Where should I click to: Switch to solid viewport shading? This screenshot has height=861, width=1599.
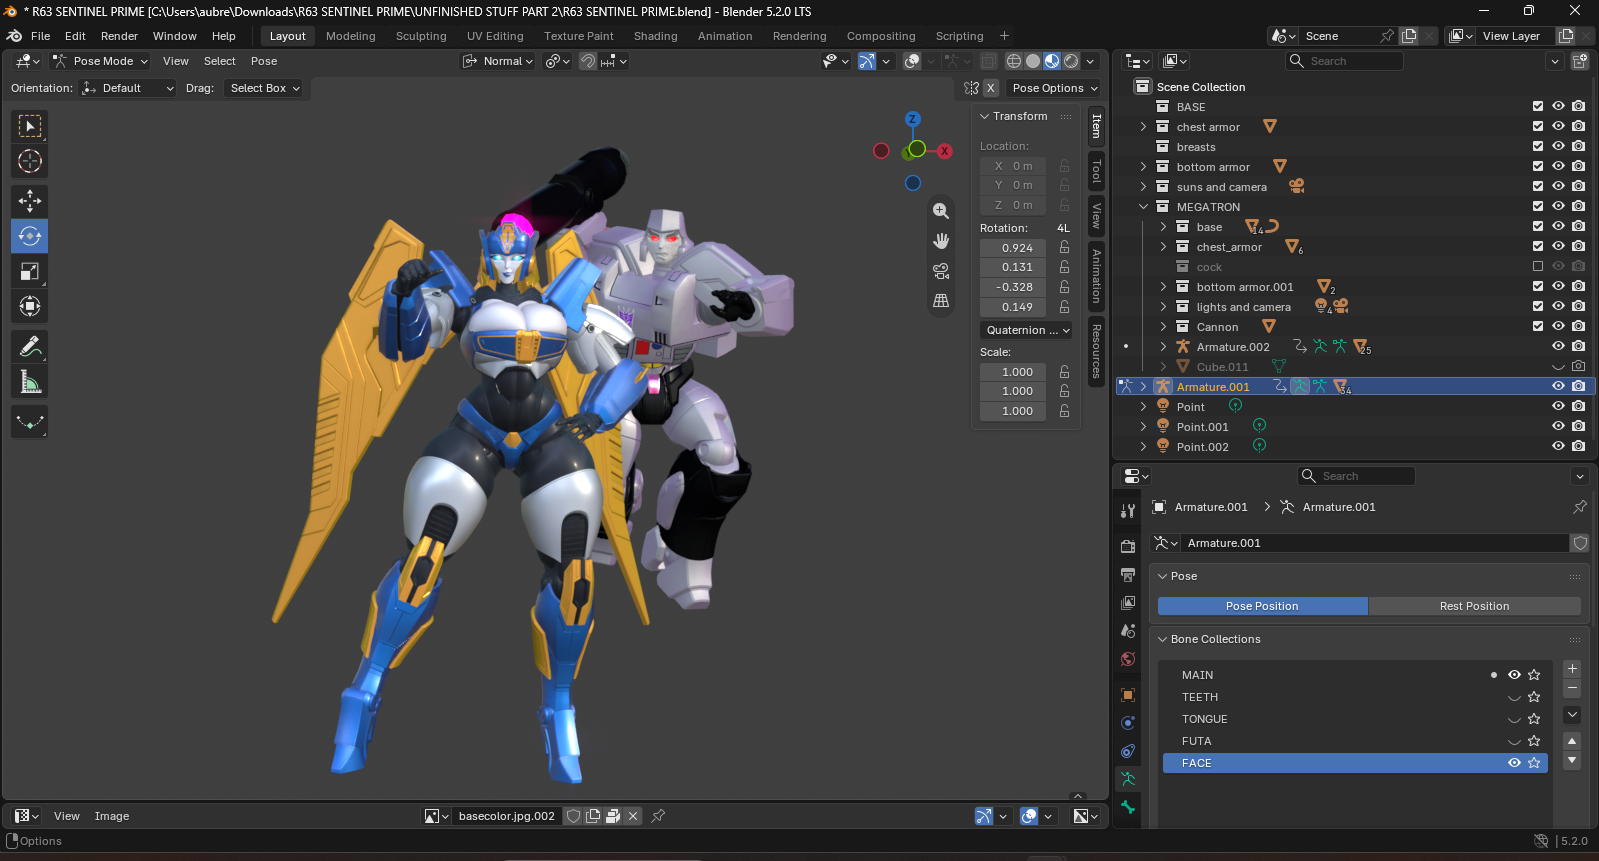pos(1033,61)
